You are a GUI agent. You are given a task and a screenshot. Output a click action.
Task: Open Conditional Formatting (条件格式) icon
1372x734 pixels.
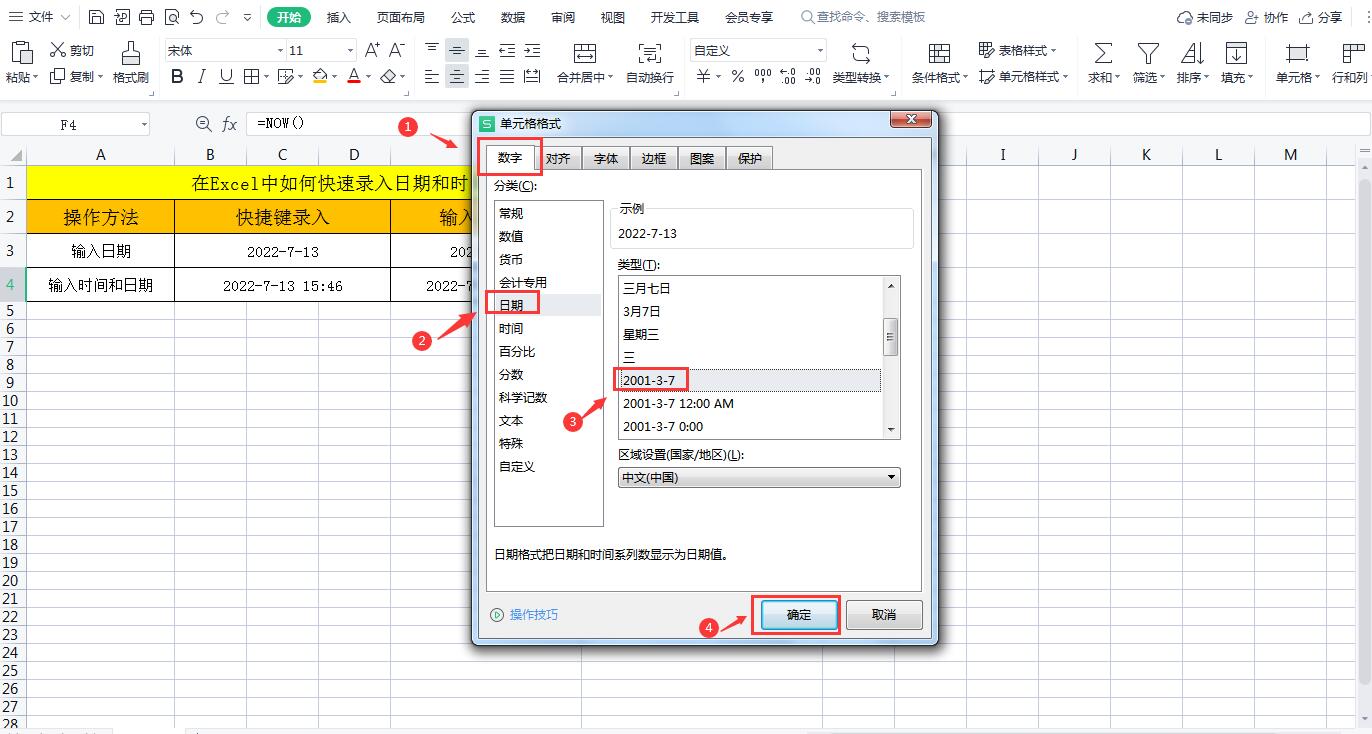939,55
